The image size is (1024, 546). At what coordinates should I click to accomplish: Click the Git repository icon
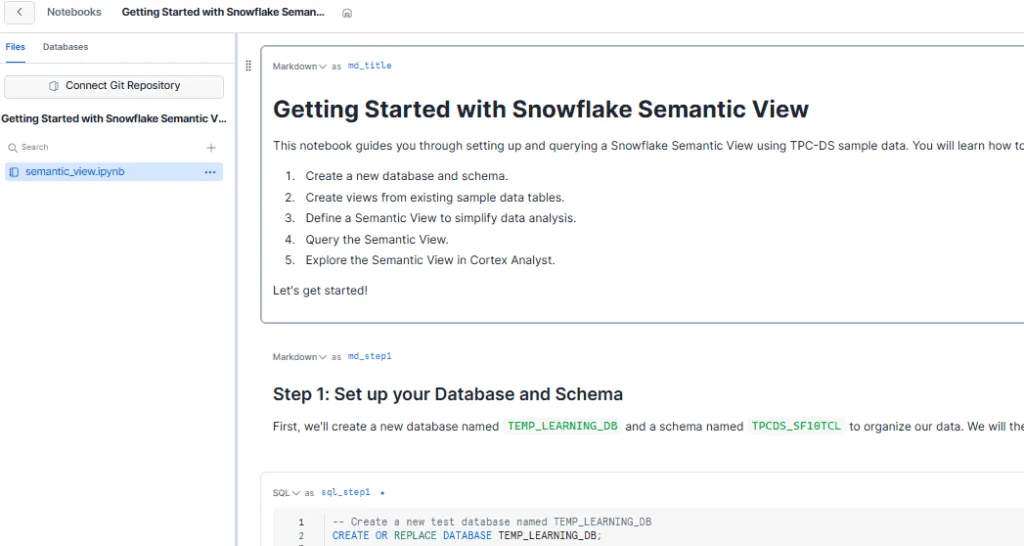(54, 86)
